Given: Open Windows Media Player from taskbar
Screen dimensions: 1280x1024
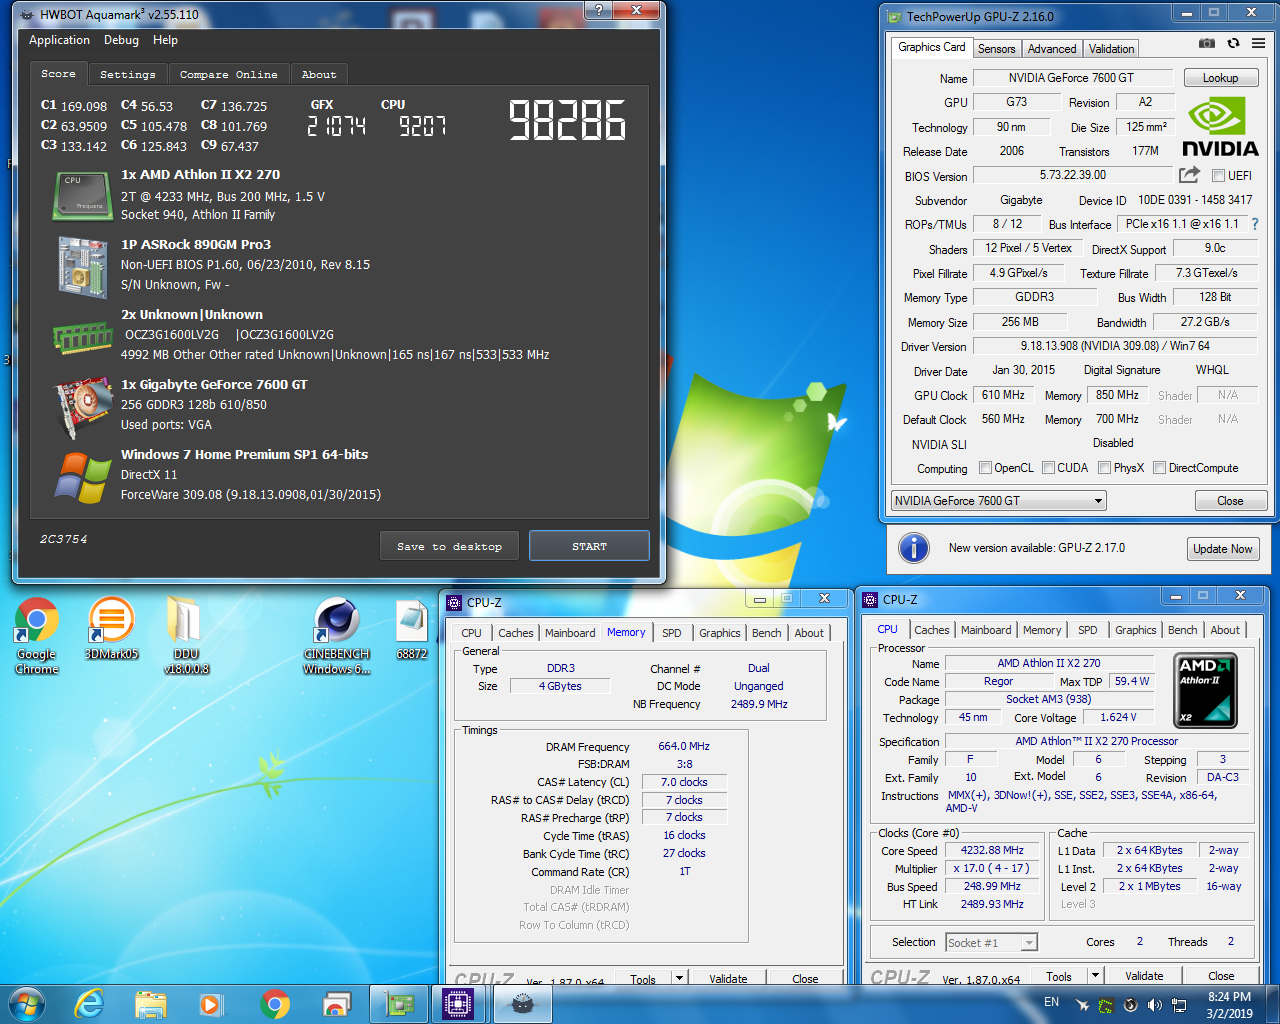Looking at the screenshot, I should click(210, 1004).
